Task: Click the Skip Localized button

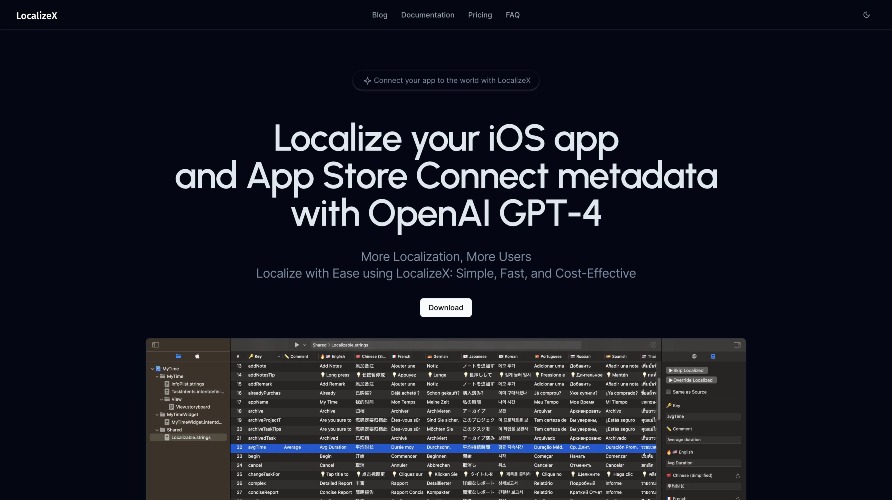Action: coord(687,370)
